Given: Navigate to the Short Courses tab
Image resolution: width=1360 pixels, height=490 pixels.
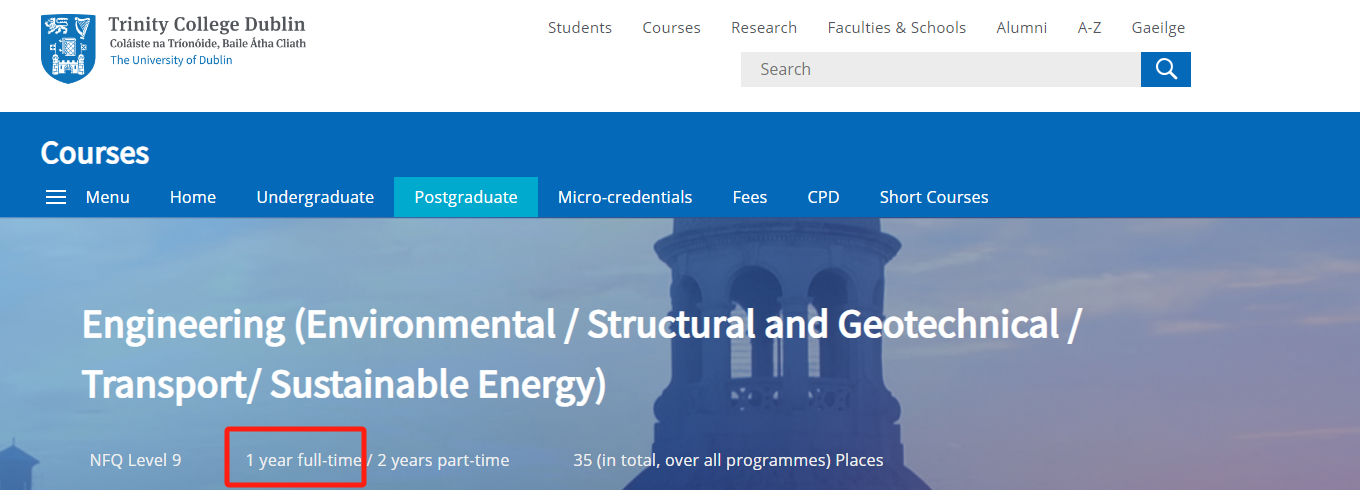Looking at the screenshot, I should (x=933, y=197).
